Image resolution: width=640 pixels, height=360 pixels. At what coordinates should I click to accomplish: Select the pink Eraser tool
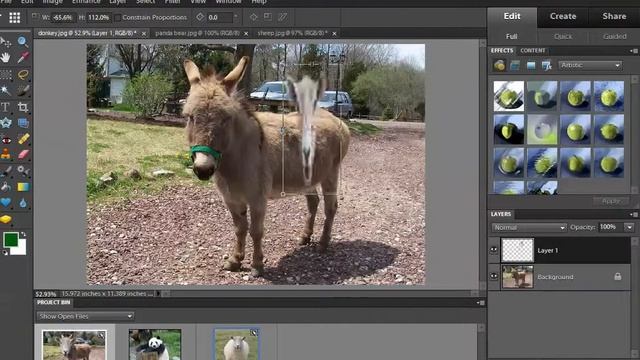click(23, 155)
